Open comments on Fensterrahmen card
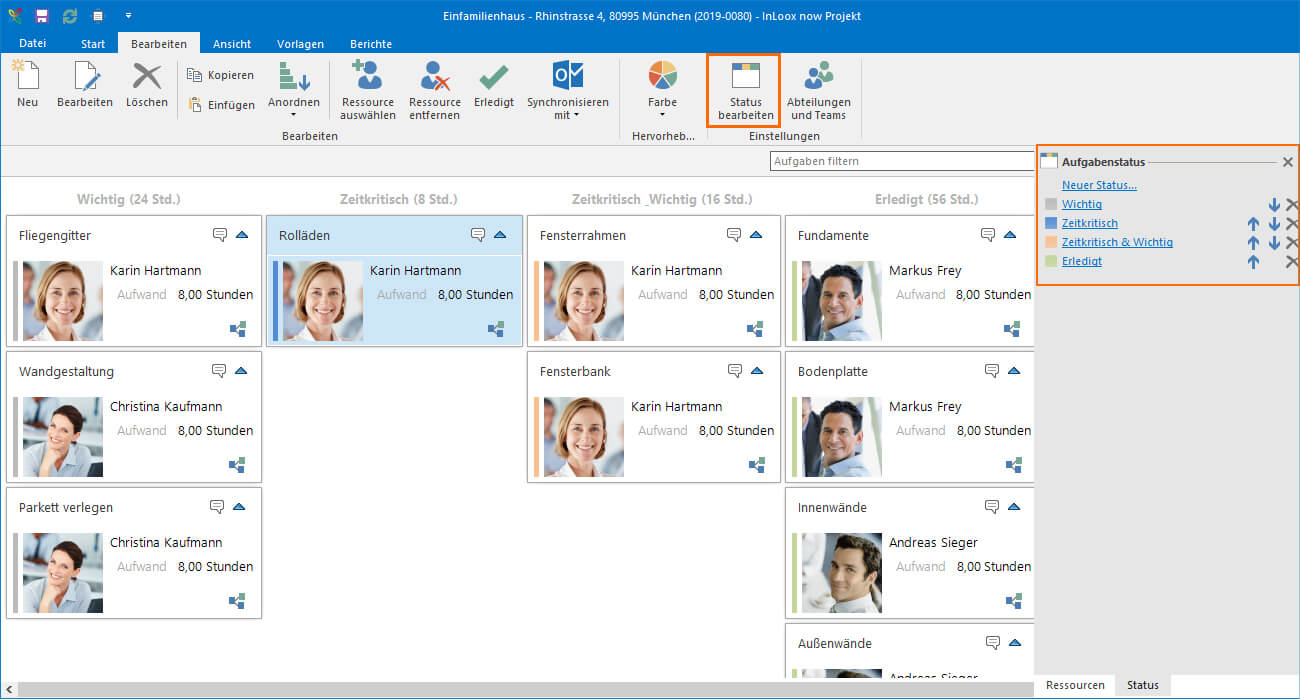This screenshot has width=1300, height=699. 734,235
